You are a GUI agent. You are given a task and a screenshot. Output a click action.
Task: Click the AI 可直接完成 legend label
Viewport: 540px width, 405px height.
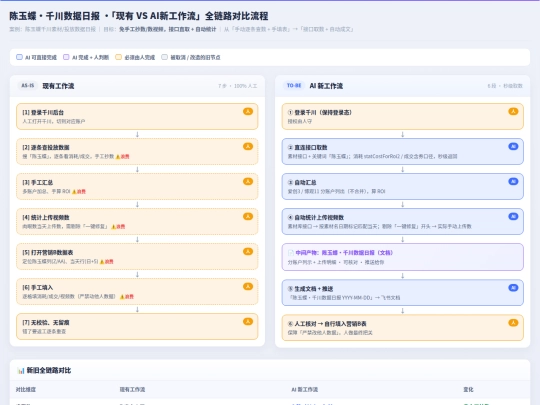pos(41,58)
